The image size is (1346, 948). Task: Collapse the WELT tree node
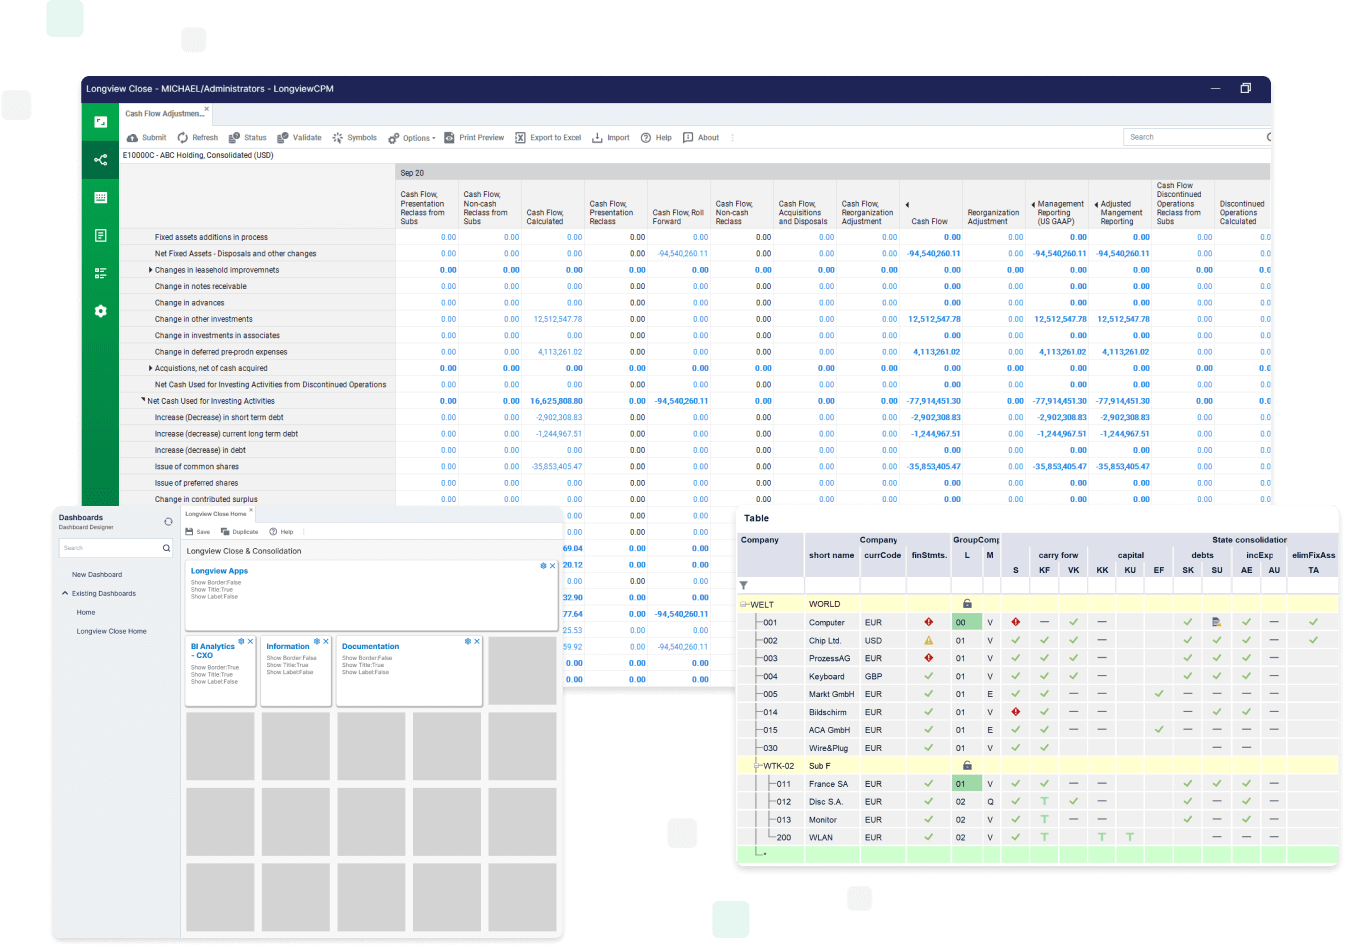743,604
